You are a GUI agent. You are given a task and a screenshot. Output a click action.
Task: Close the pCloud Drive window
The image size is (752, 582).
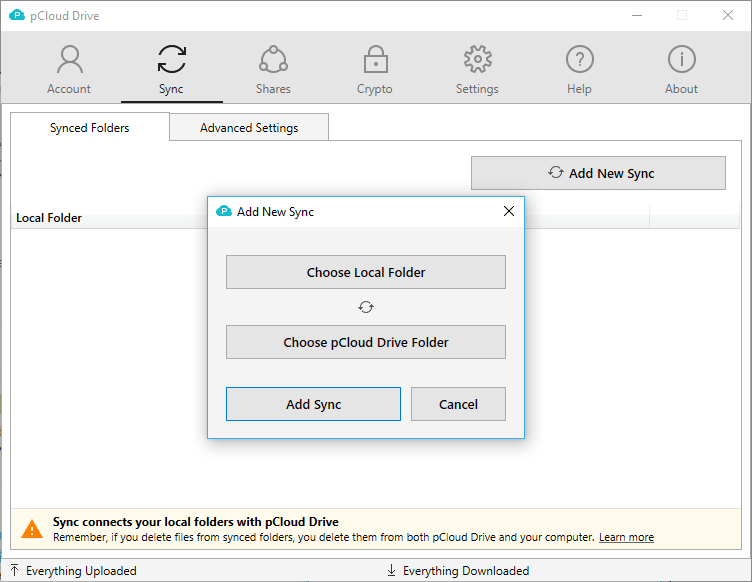(x=728, y=15)
